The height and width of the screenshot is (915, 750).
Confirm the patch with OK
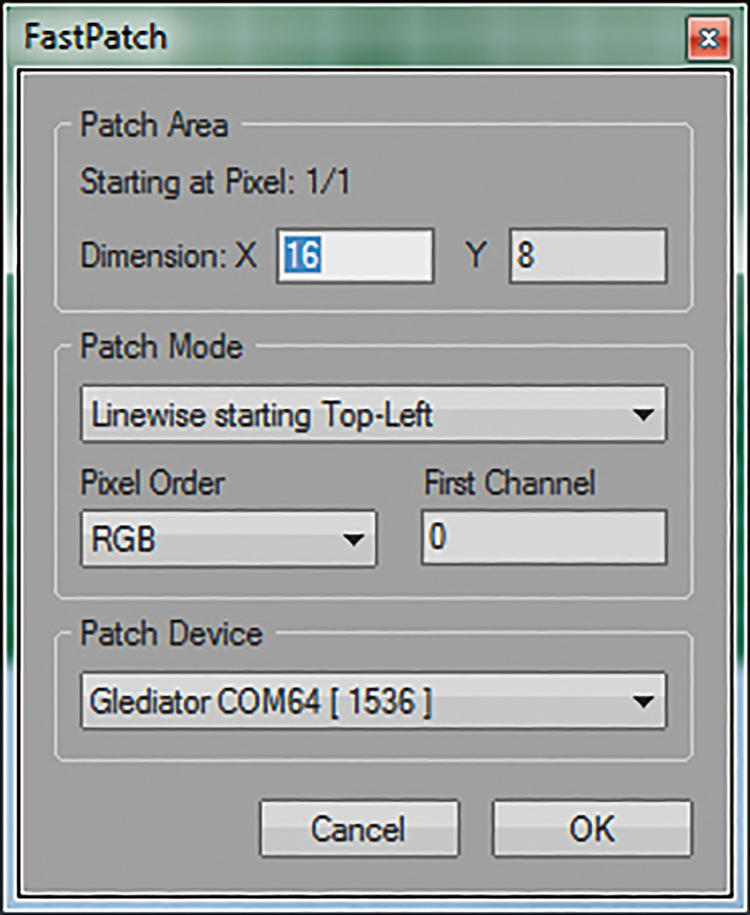click(x=592, y=828)
